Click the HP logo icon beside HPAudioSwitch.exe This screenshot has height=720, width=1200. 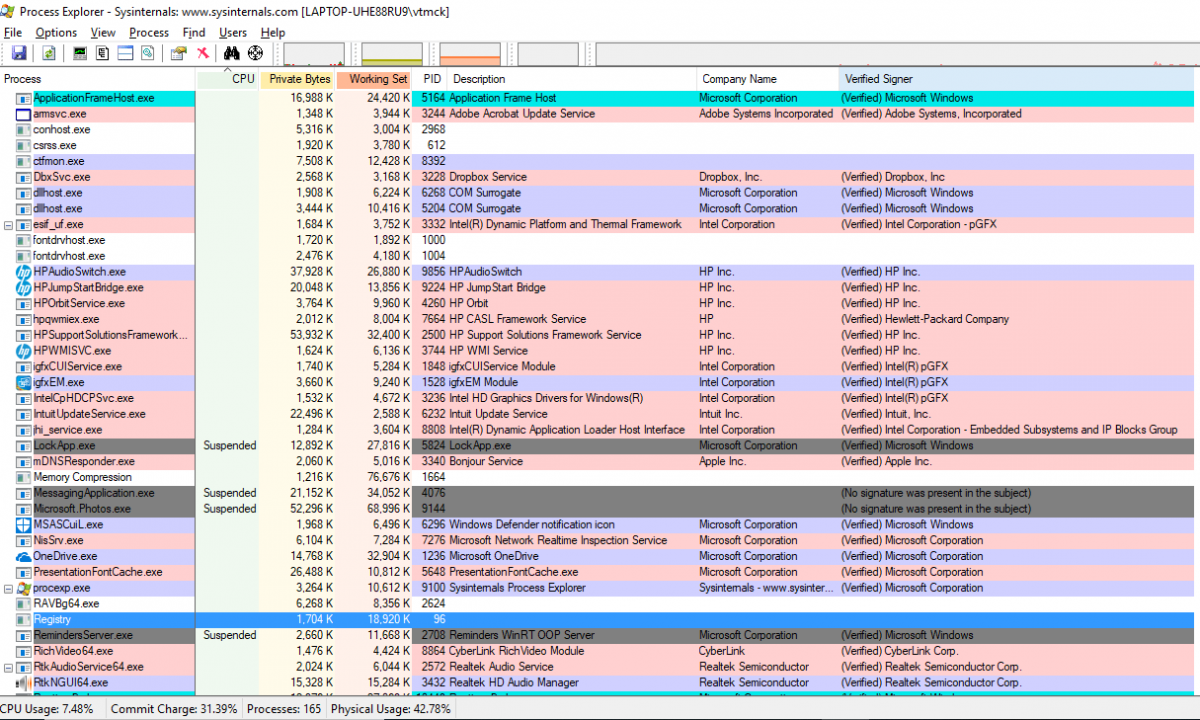[x=24, y=272]
